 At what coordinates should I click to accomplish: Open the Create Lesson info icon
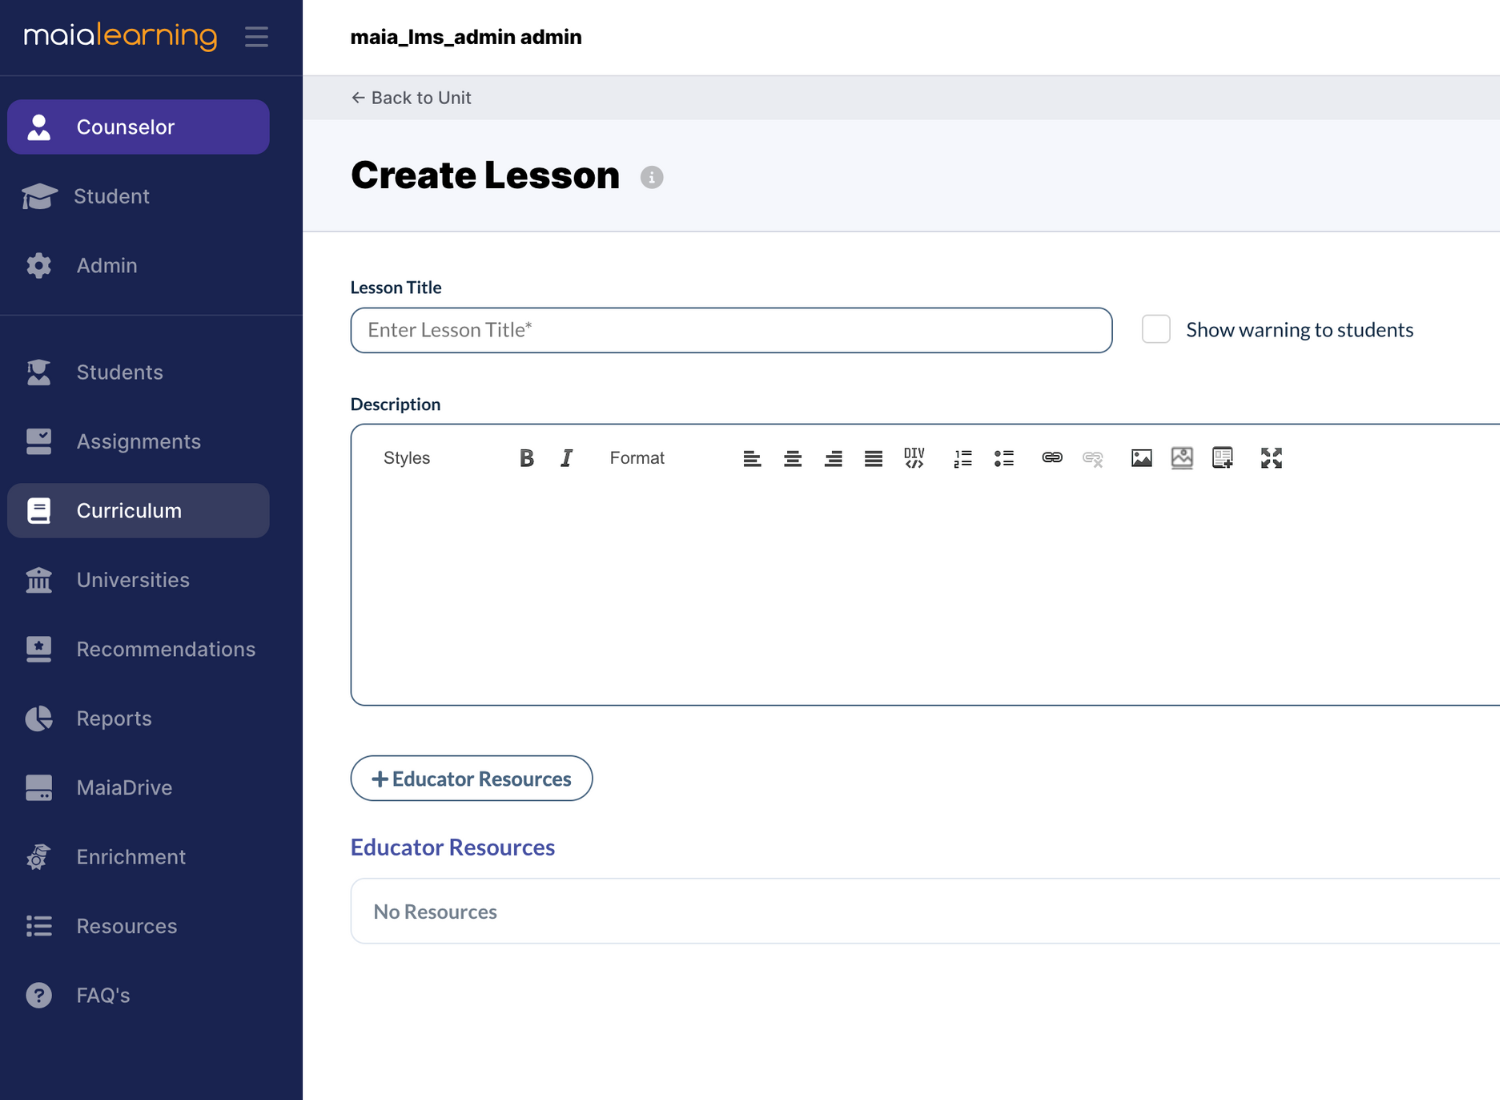[652, 177]
